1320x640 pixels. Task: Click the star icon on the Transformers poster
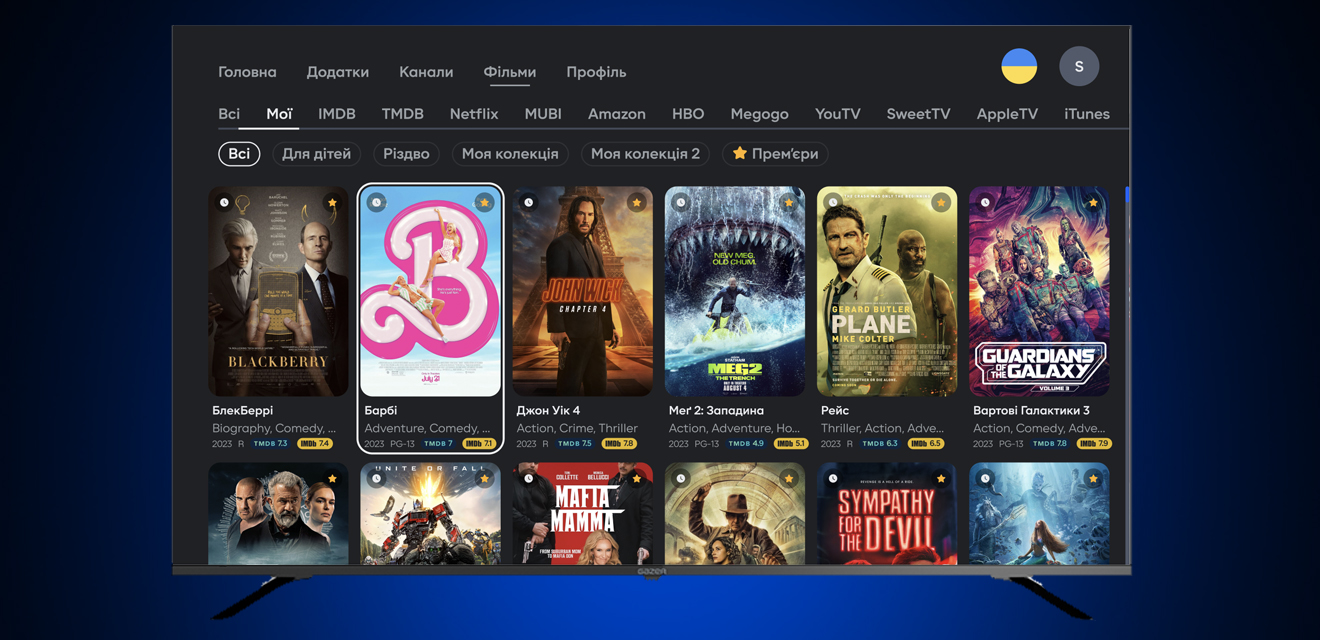485,479
